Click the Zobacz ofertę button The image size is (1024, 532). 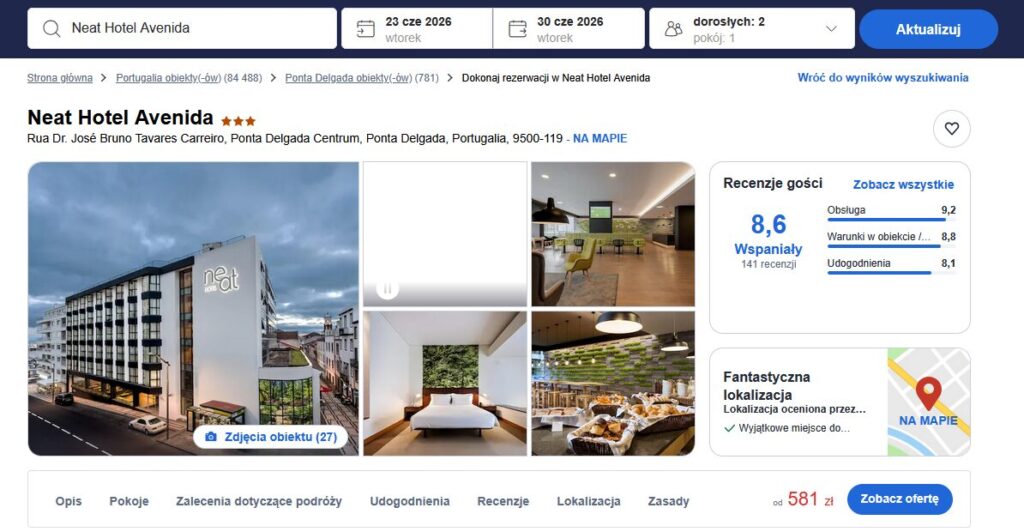[x=899, y=499]
